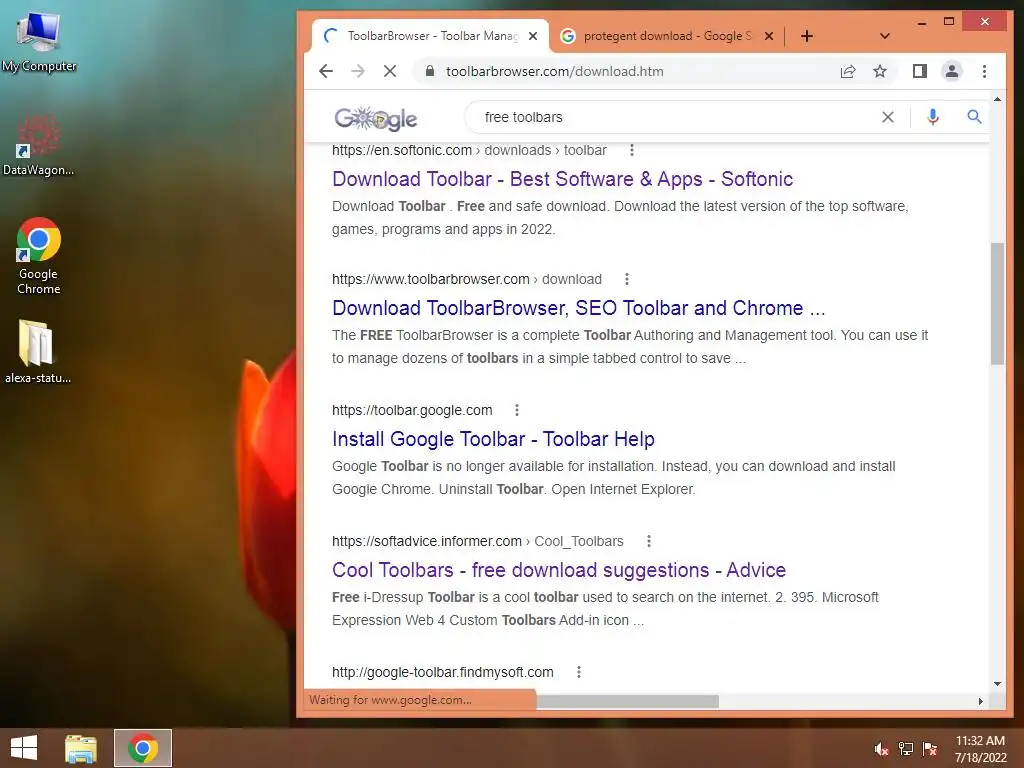Open options for findmysoft.com result

(579, 672)
